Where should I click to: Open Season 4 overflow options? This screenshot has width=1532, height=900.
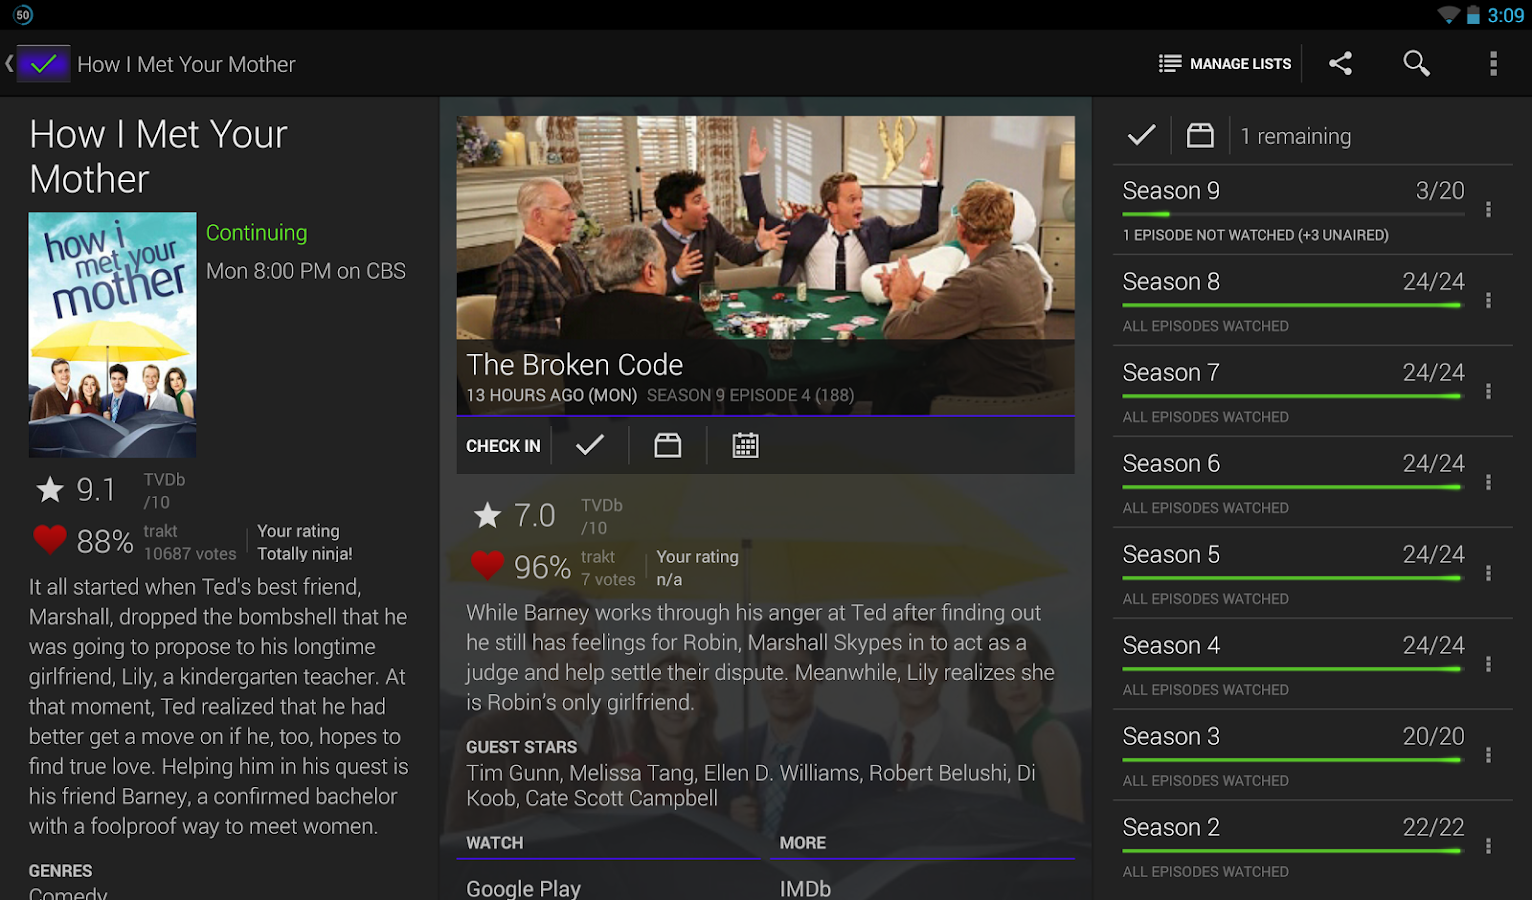pos(1488,664)
